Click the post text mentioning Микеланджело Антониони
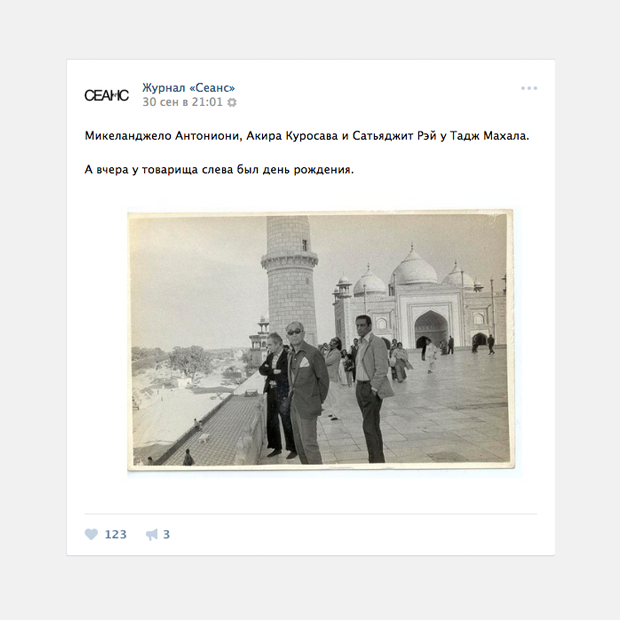Screen dimensions: 620x620 (307, 136)
